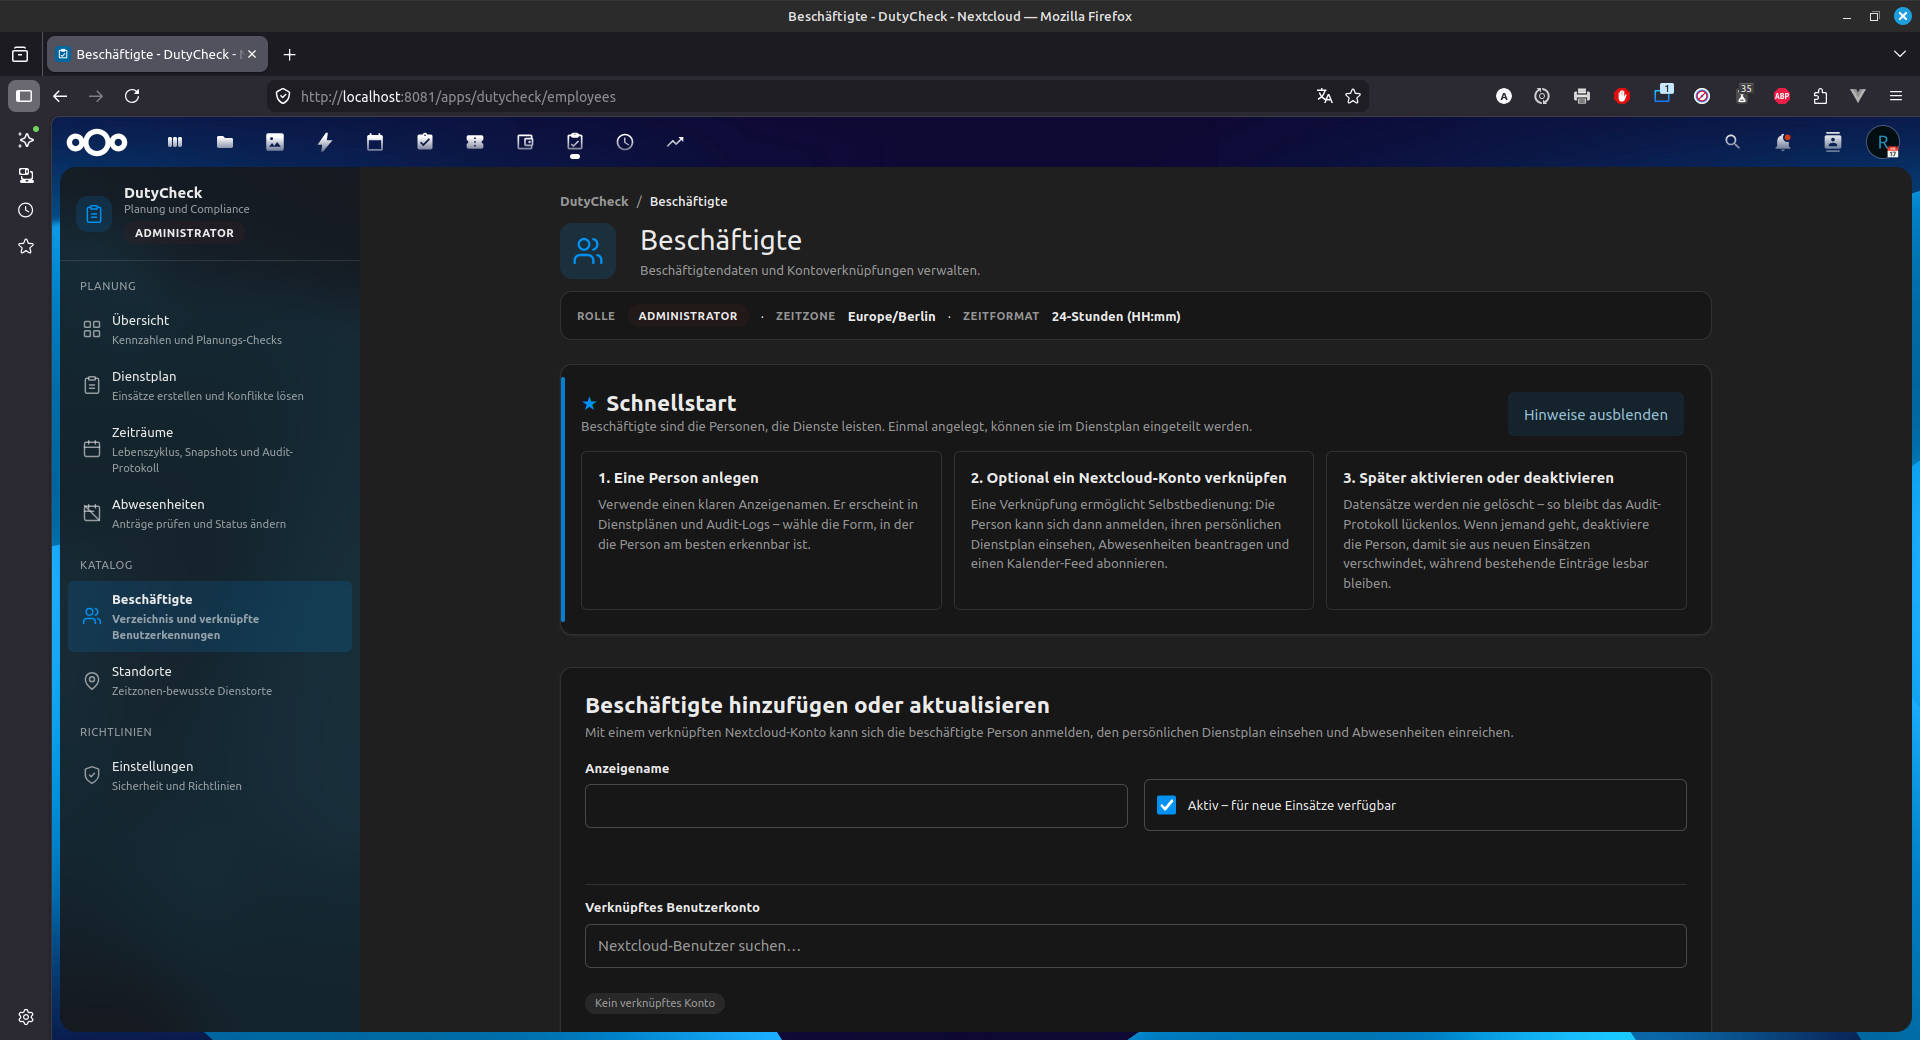1920x1040 pixels.
Task: Click the 2. Optional ein Nextcloud-Konto verknüpfen card
Action: [x=1133, y=530]
